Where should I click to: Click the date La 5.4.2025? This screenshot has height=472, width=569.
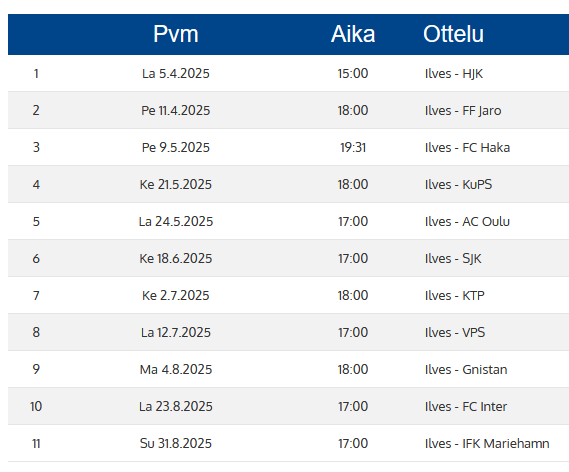pos(176,74)
